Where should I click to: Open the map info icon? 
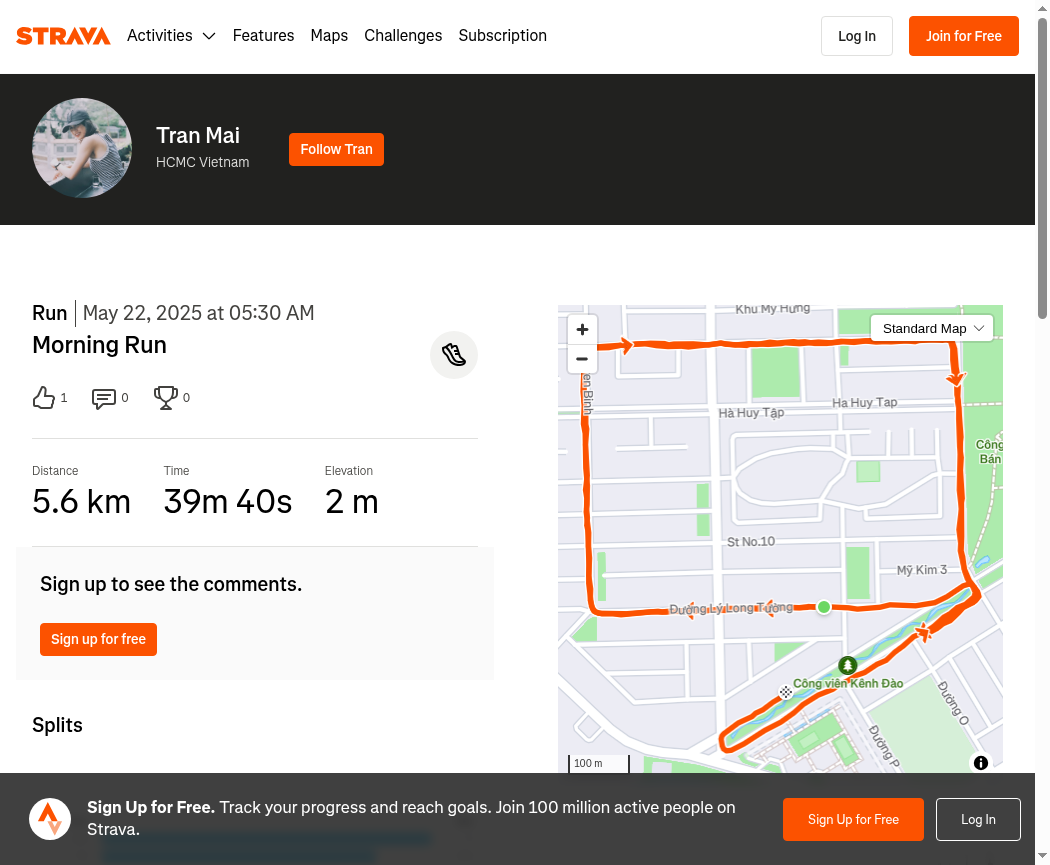click(980, 763)
